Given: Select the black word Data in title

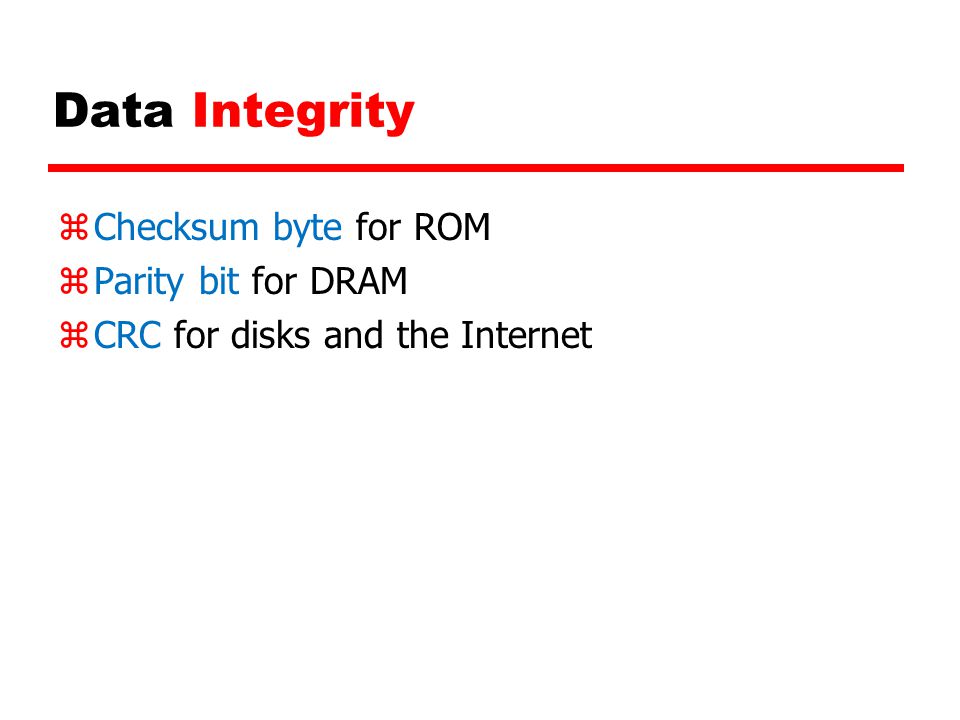Looking at the screenshot, I should click(x=114, y=111).
